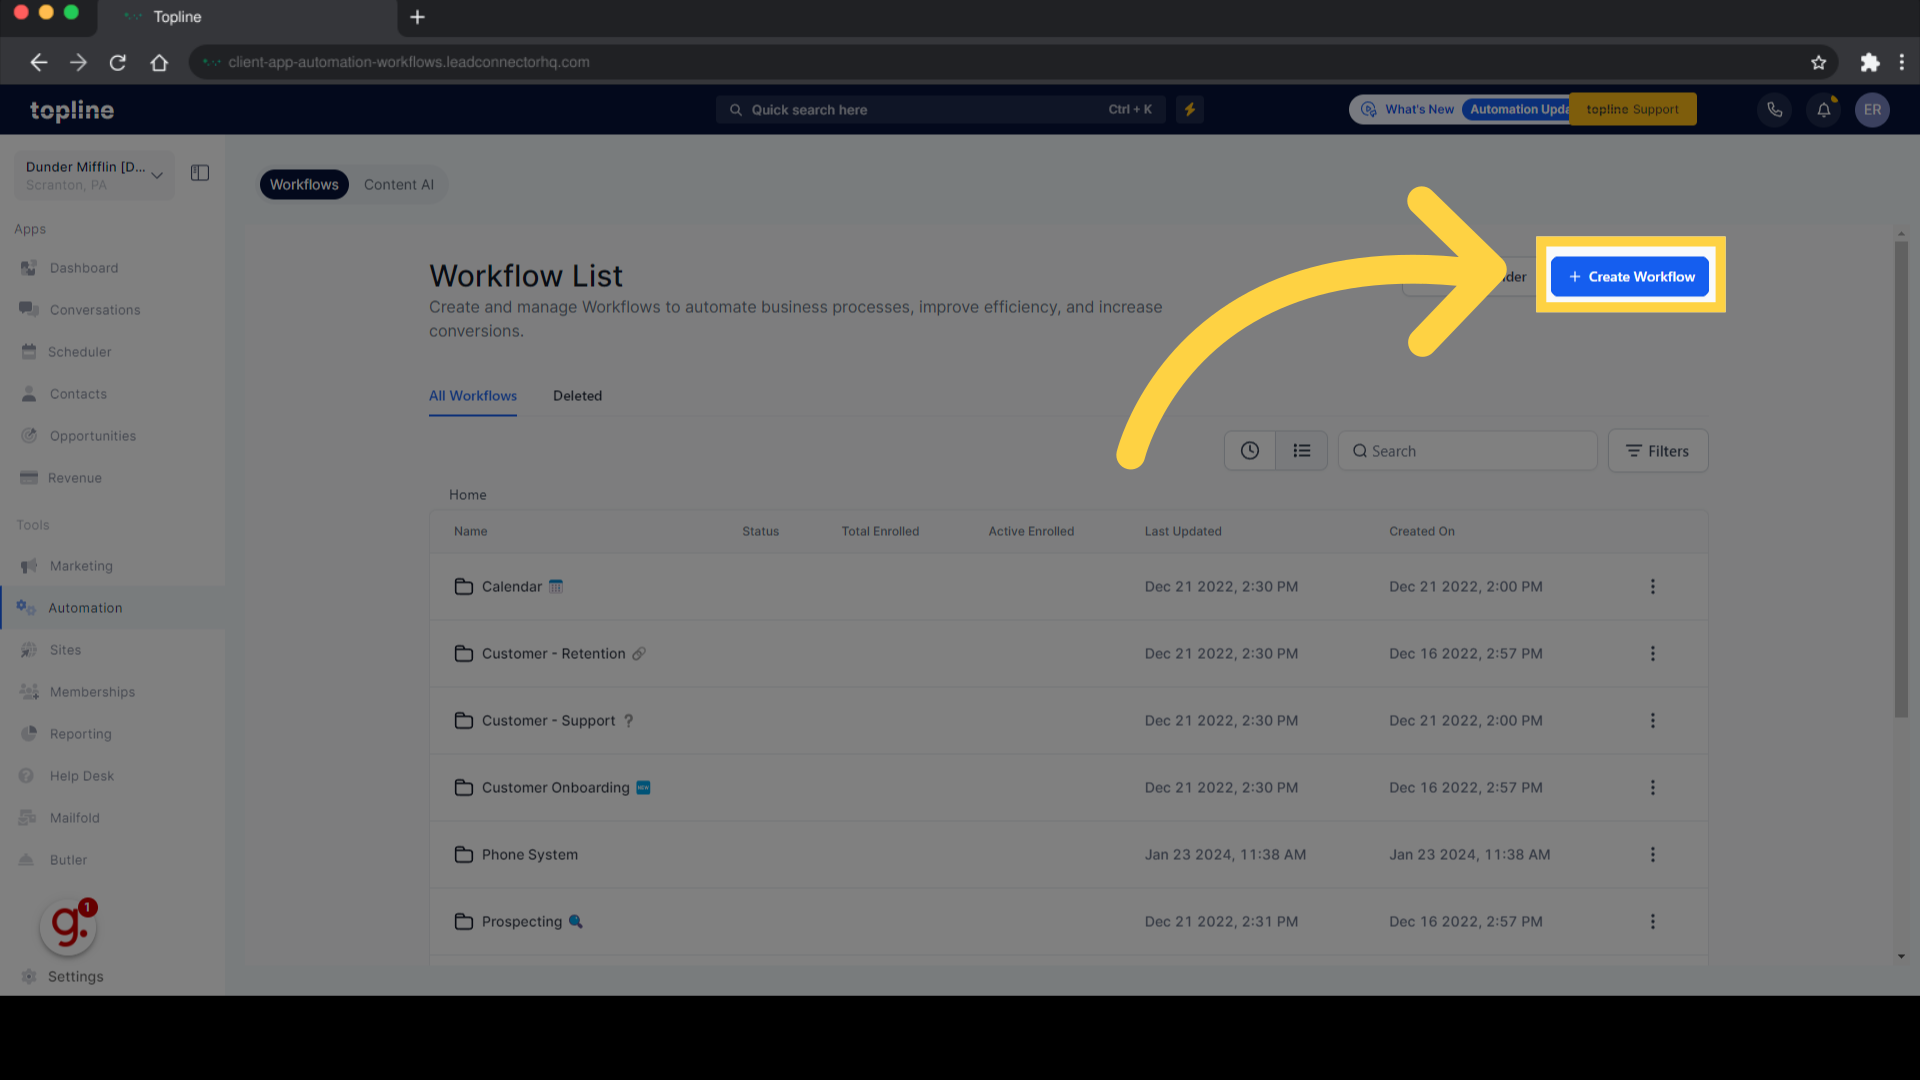The height and width of the screenshot is (1080, 1920).
Task: Switch to recent view with clock icon
Action: [x=1250, y=451]
